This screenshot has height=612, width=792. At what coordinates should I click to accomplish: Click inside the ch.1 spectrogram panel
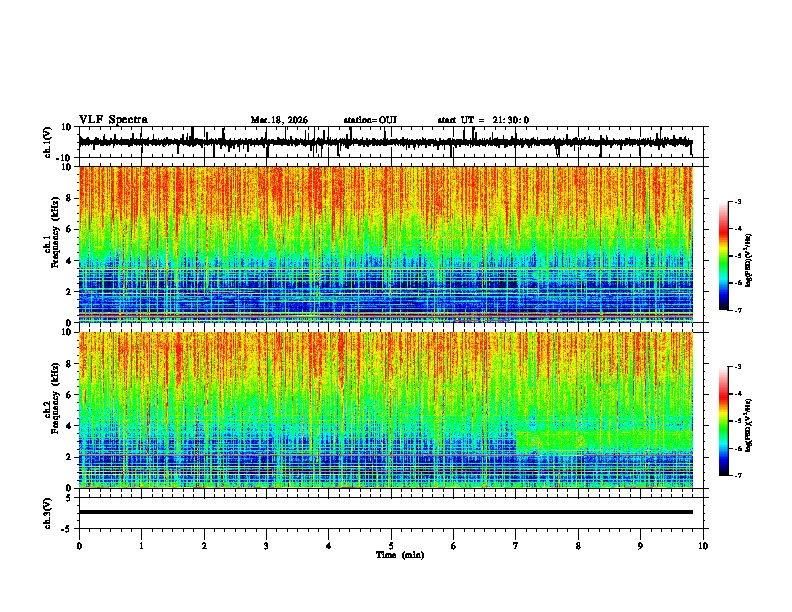tap(385, 244)
